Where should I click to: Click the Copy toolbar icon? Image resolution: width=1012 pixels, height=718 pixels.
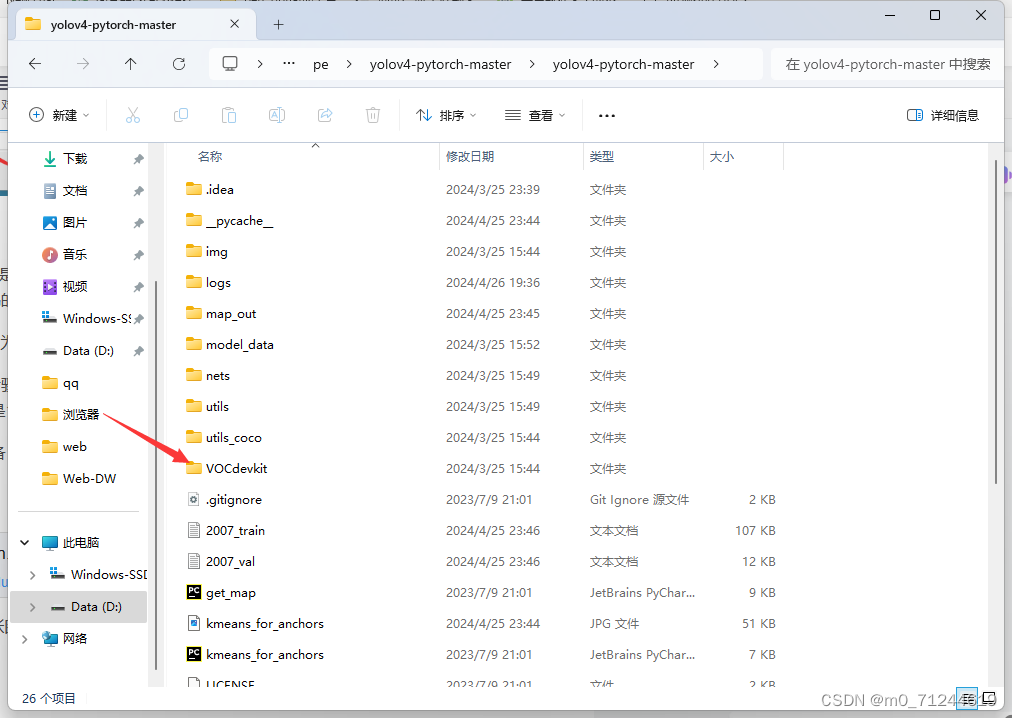tap(181, 116)
